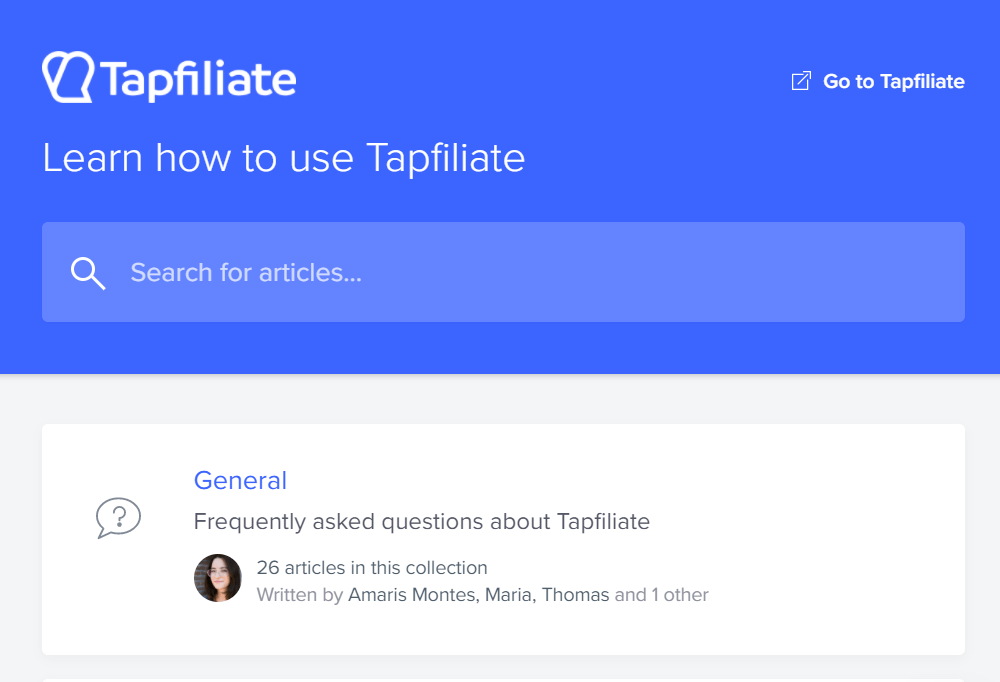Click the Written by label
The height and width of the screenshot is (682, 1000).
click(300, 595)
